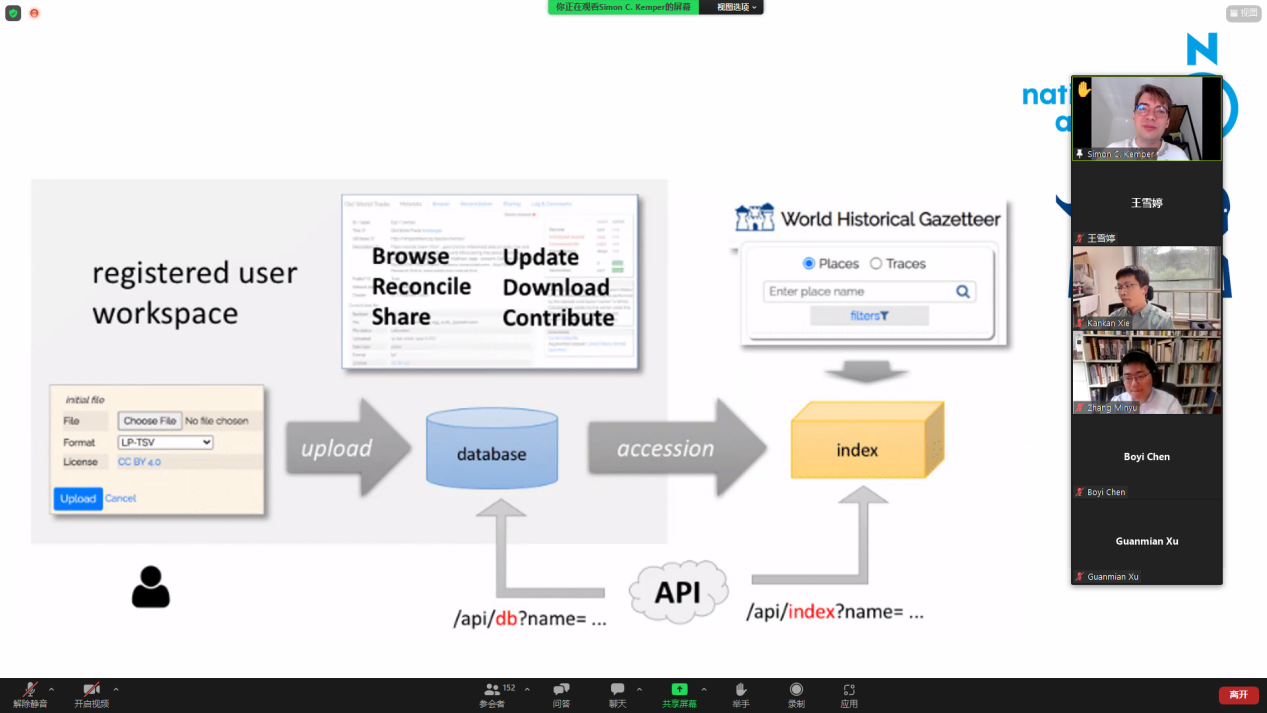
Task: Expand the video options arrow beside camera
Action: pos(116,689)
